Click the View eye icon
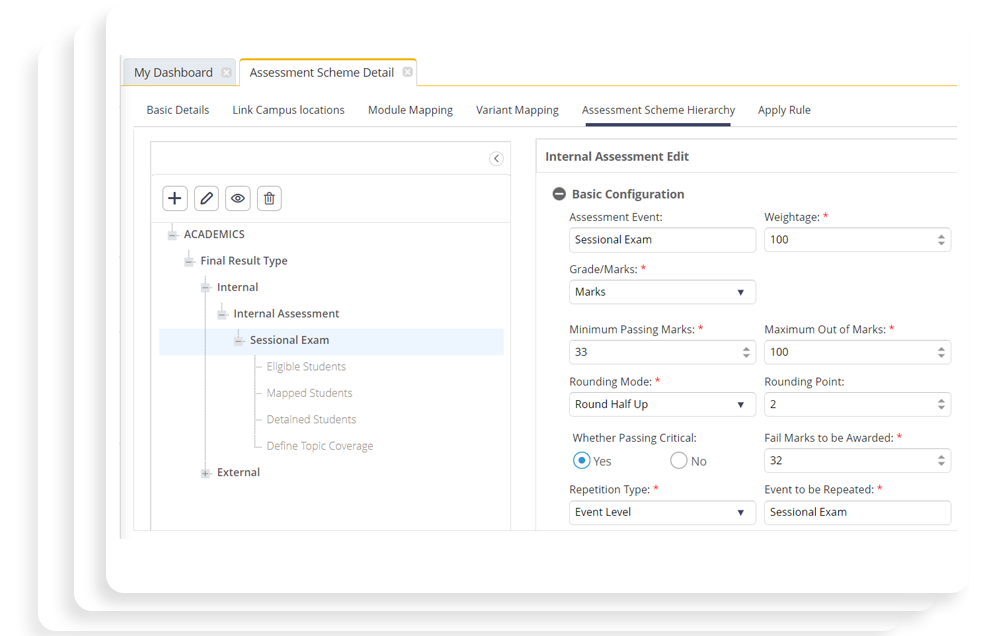 click(x=238, y=198)
